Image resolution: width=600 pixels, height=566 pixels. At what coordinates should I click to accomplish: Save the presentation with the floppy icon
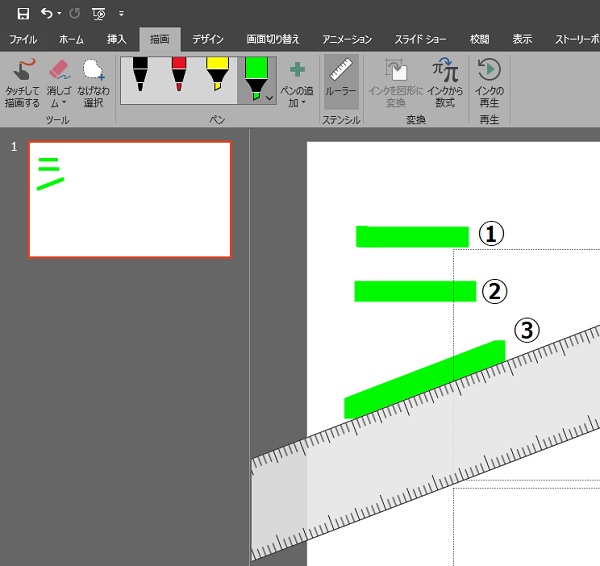click(x=23, y=14)
